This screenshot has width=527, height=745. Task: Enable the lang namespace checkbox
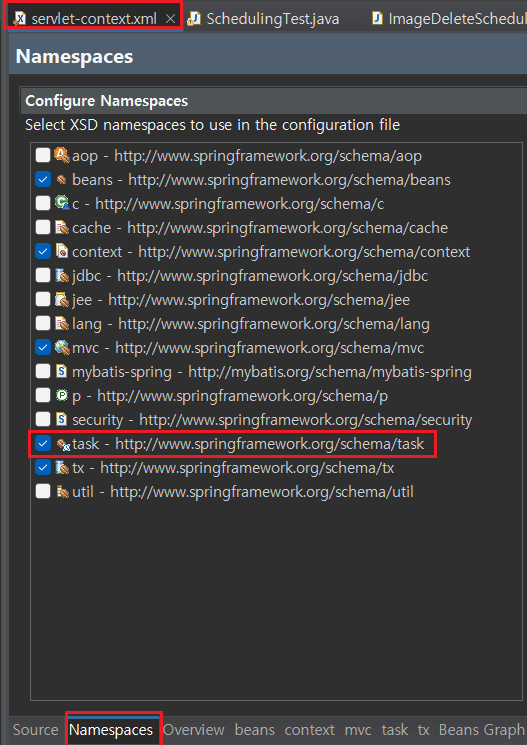pyautogui.click(x=43, y=323)
